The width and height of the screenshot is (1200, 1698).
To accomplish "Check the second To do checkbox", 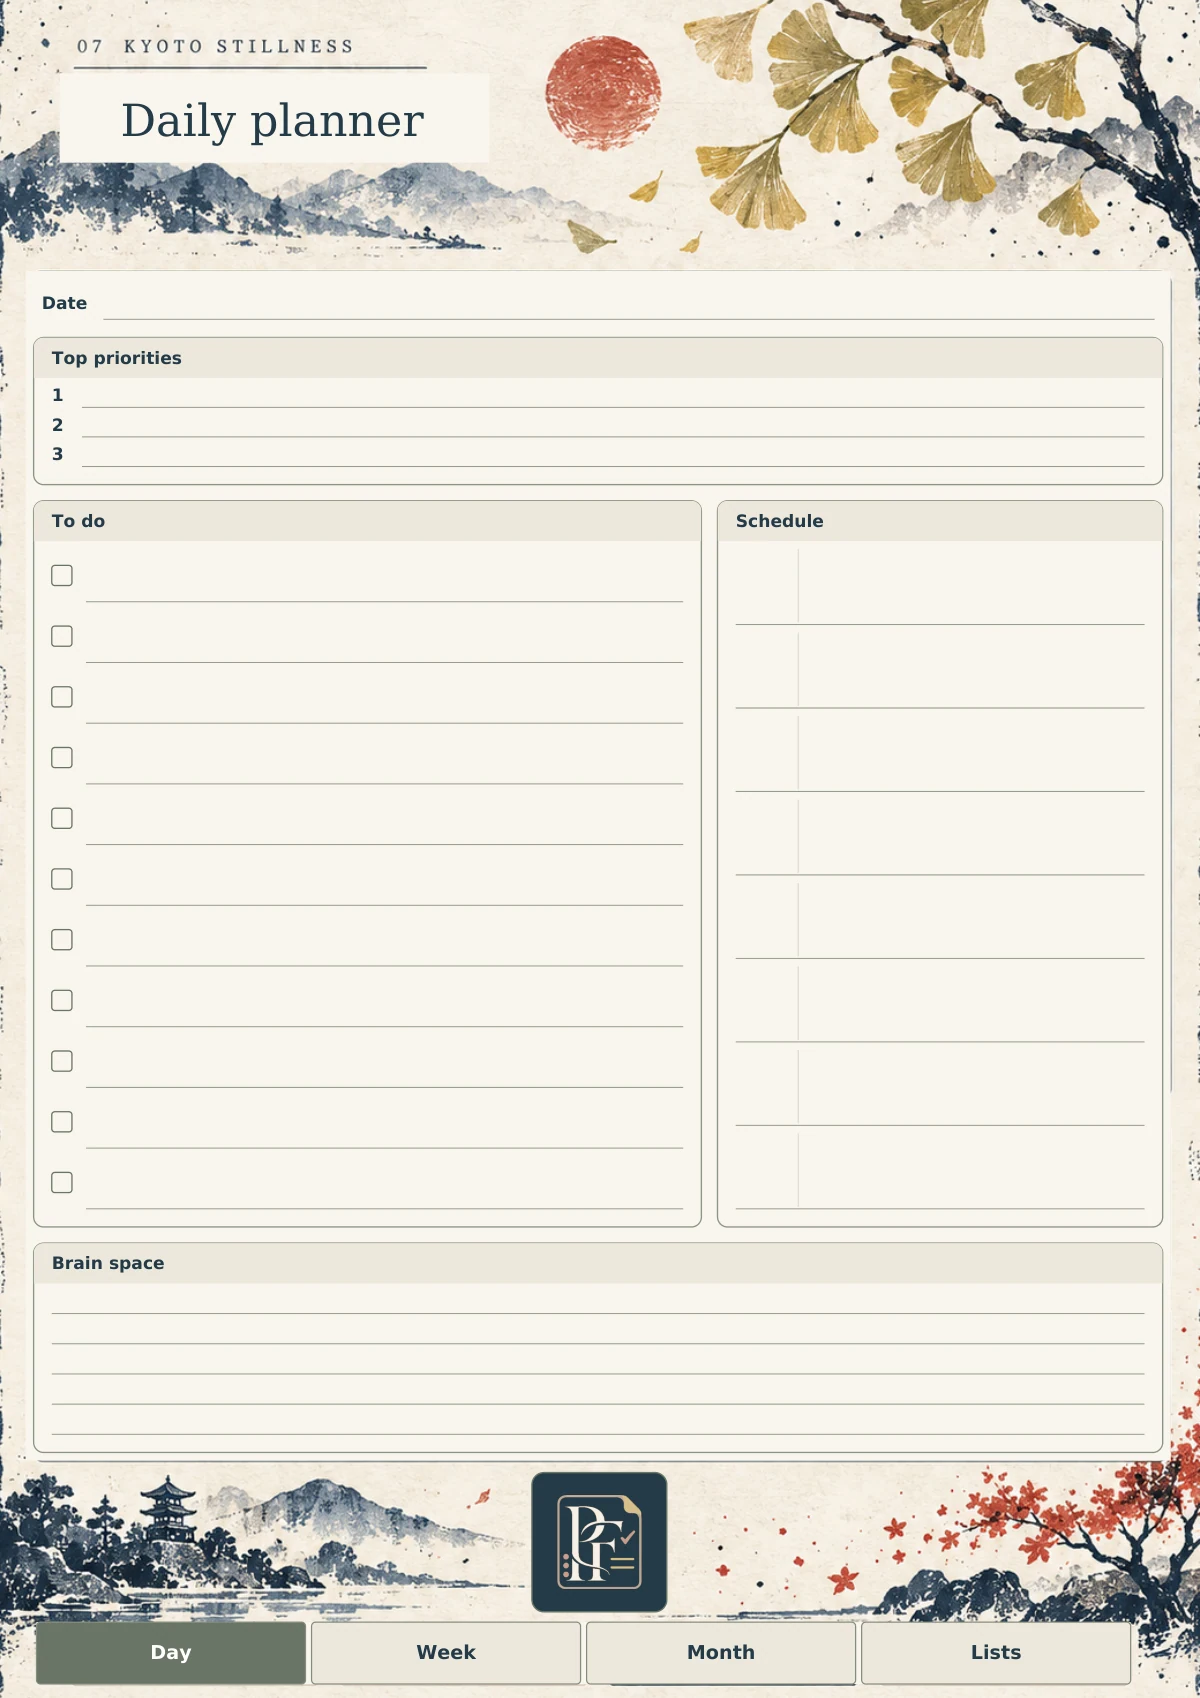I will pos(62,636).
